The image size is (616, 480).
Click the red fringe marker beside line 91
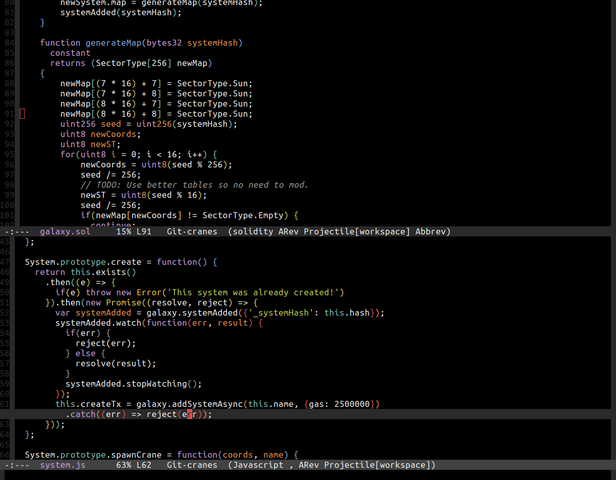(x=22, y=114)
